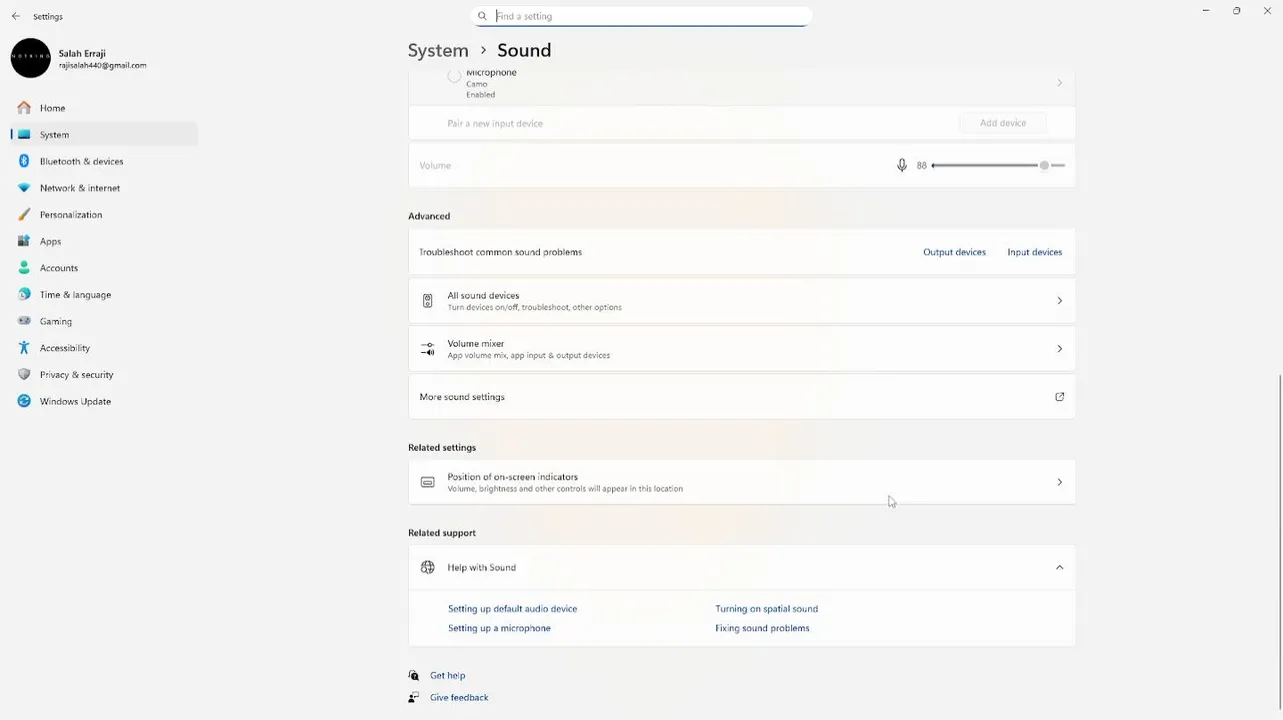Collapse the Help with Sound section
Screen dimensions: 1283x720
click(x=1059, y=567)
